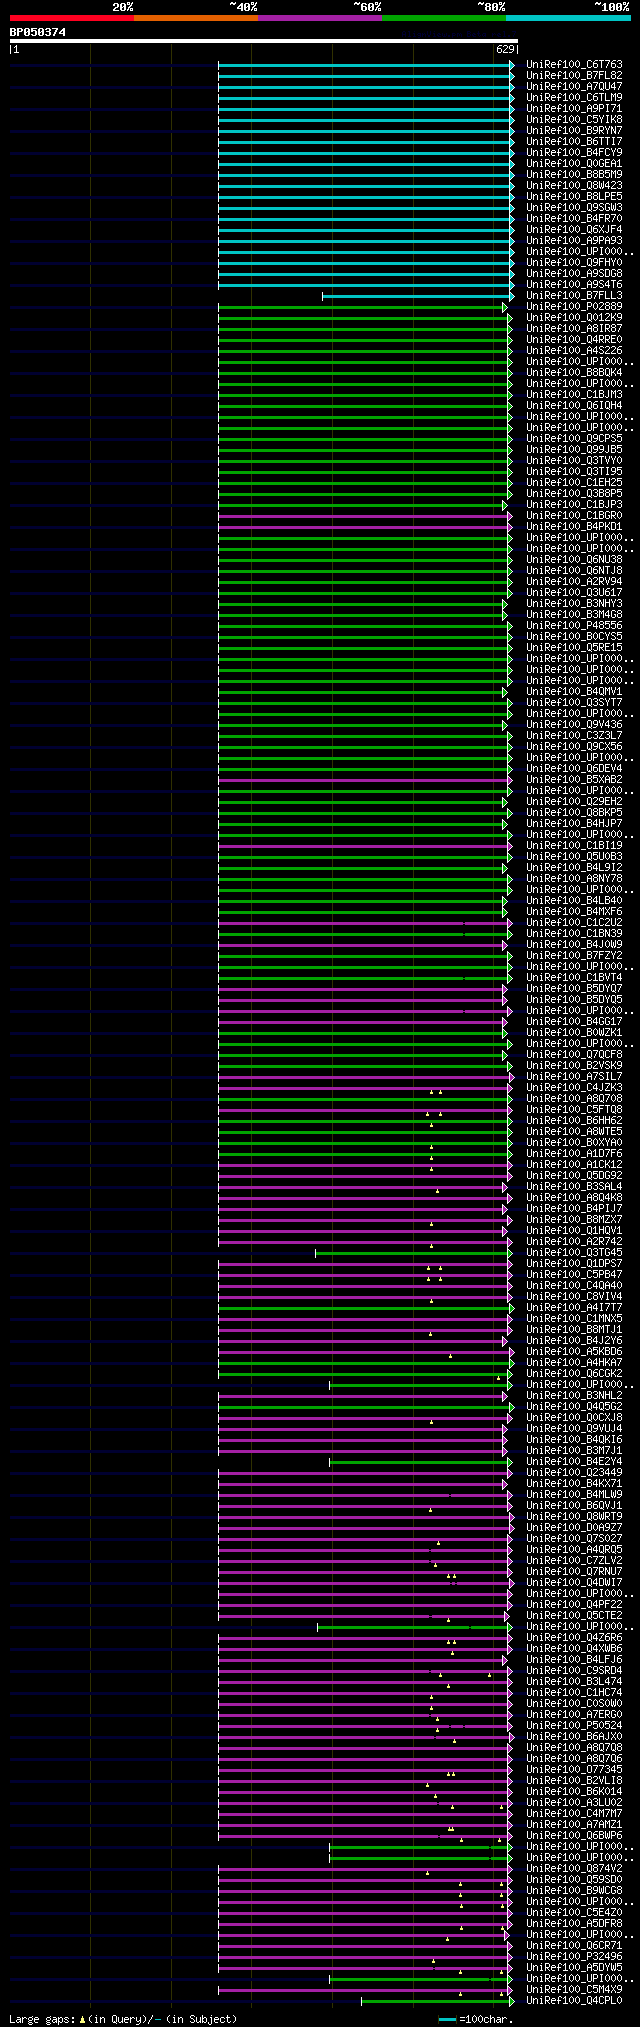
Task: Open hit UniRef100_Q9CPS5
Action: click(x=574, y=439)
